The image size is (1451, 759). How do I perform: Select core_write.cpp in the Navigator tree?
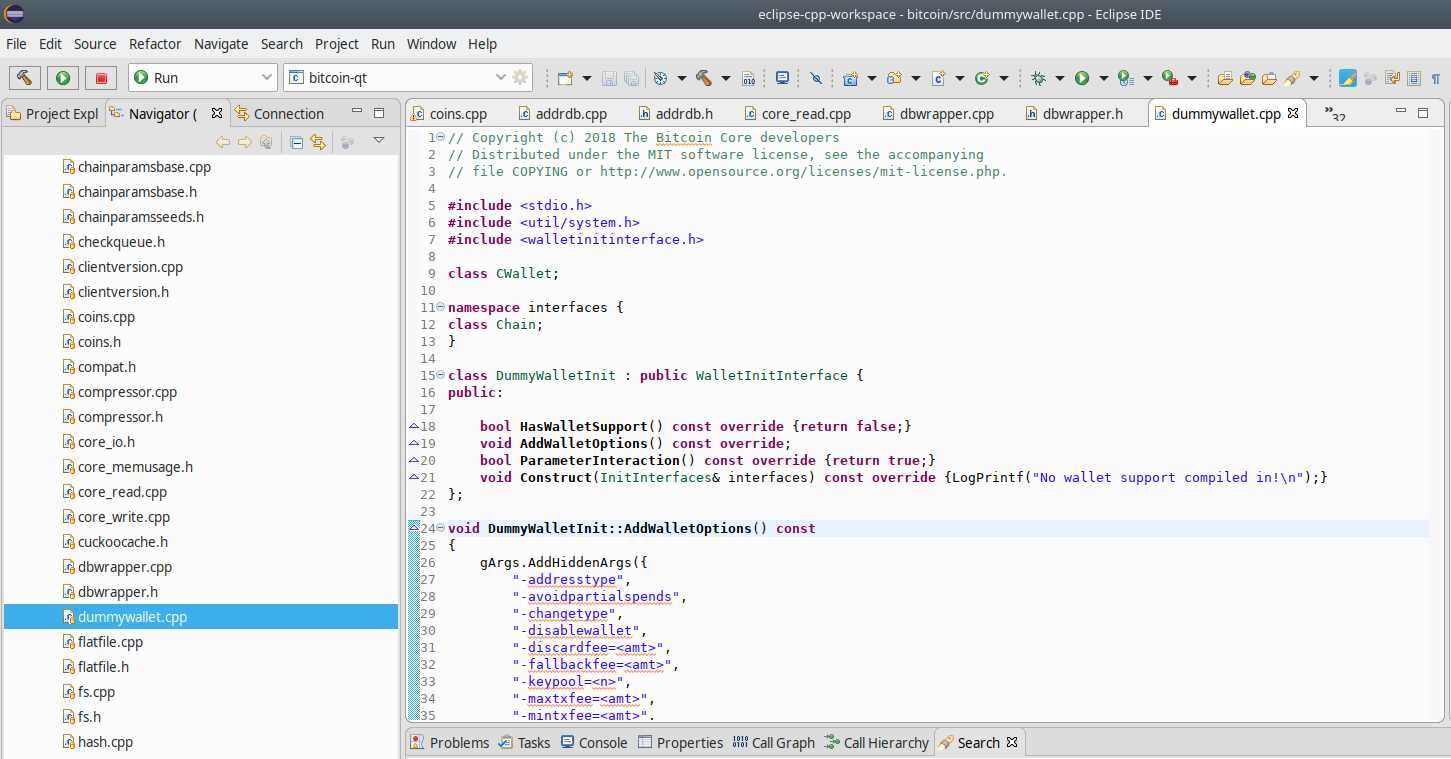point(124,517)
